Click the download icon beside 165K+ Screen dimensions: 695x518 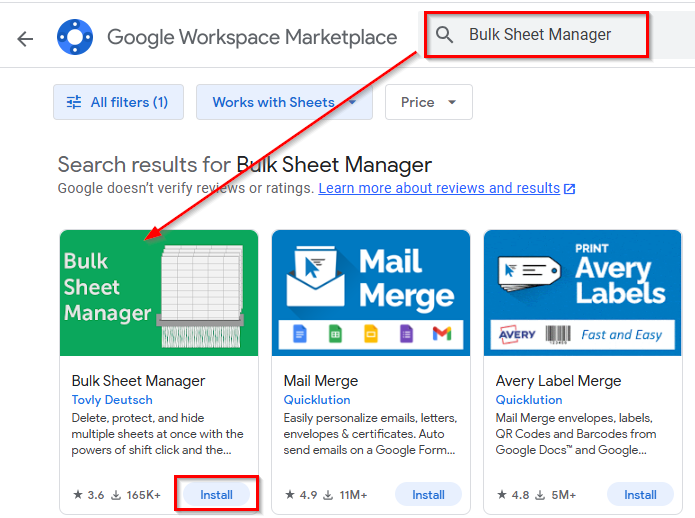click(116, 495)
